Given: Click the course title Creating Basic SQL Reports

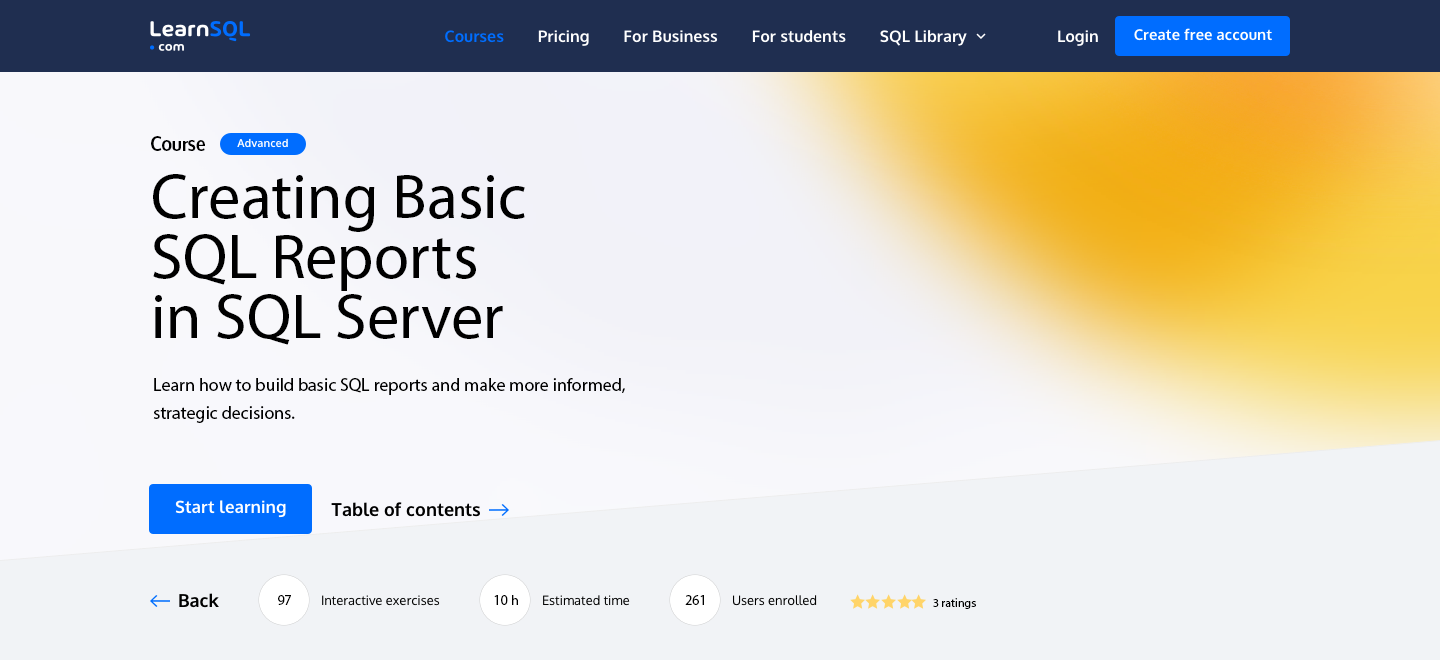Looking at the screenshot, I should (339, 257).
